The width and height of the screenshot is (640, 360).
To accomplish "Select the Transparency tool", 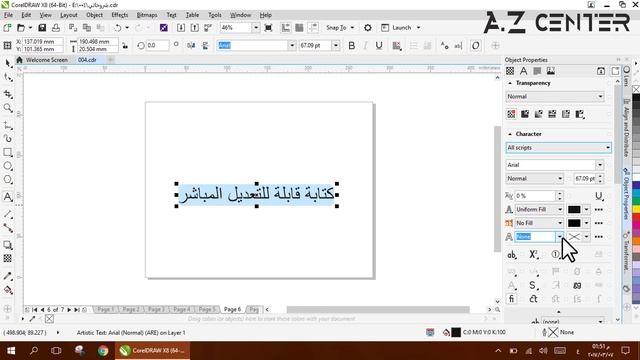I will [8, 258].
